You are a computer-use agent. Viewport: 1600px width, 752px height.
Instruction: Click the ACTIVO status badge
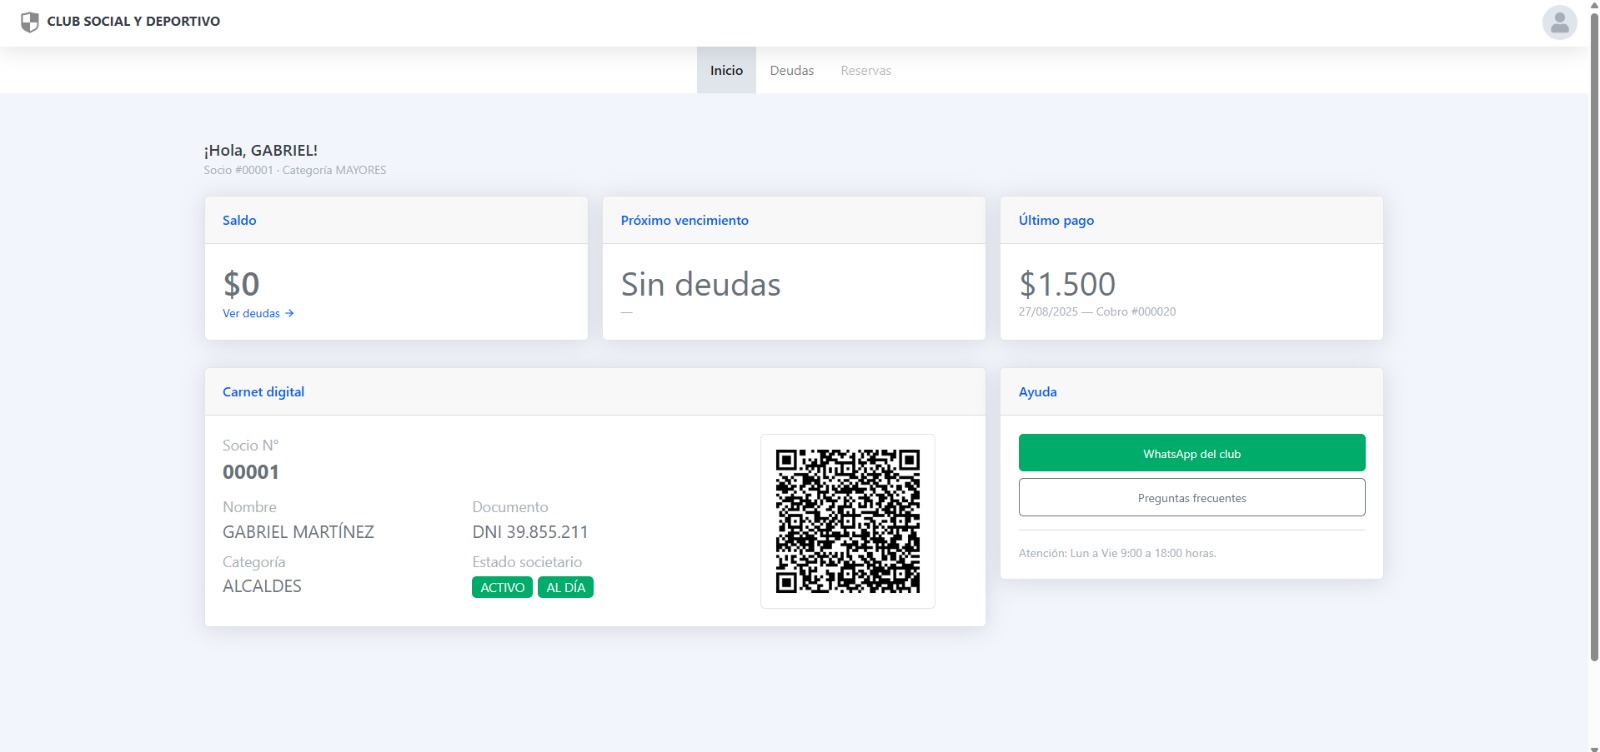click(502, 588)
